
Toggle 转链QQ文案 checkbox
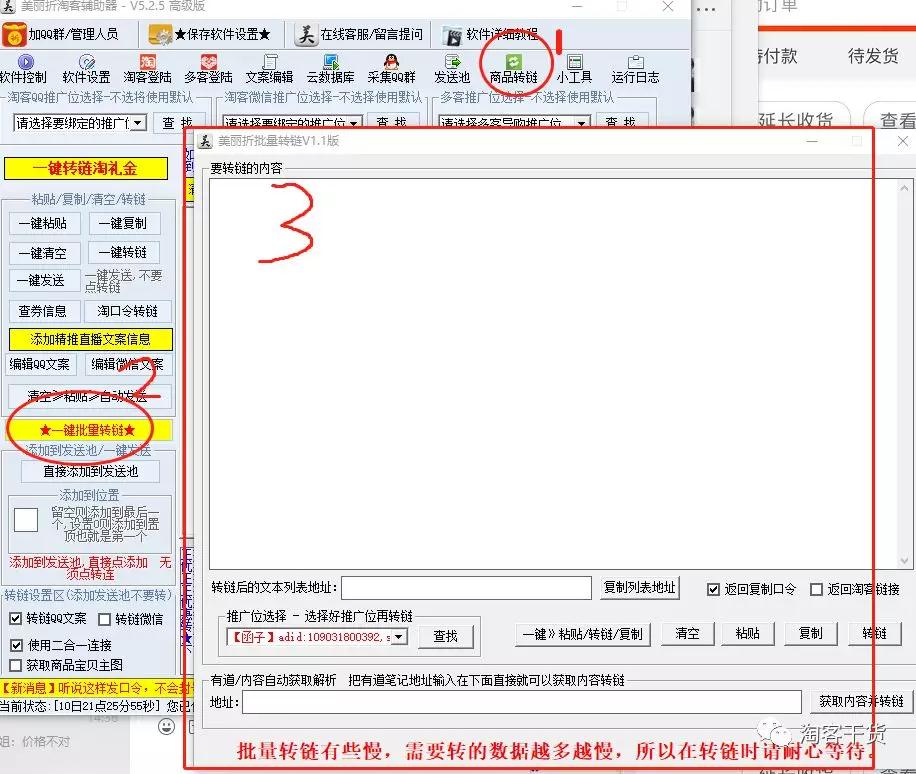click(16, 619)
